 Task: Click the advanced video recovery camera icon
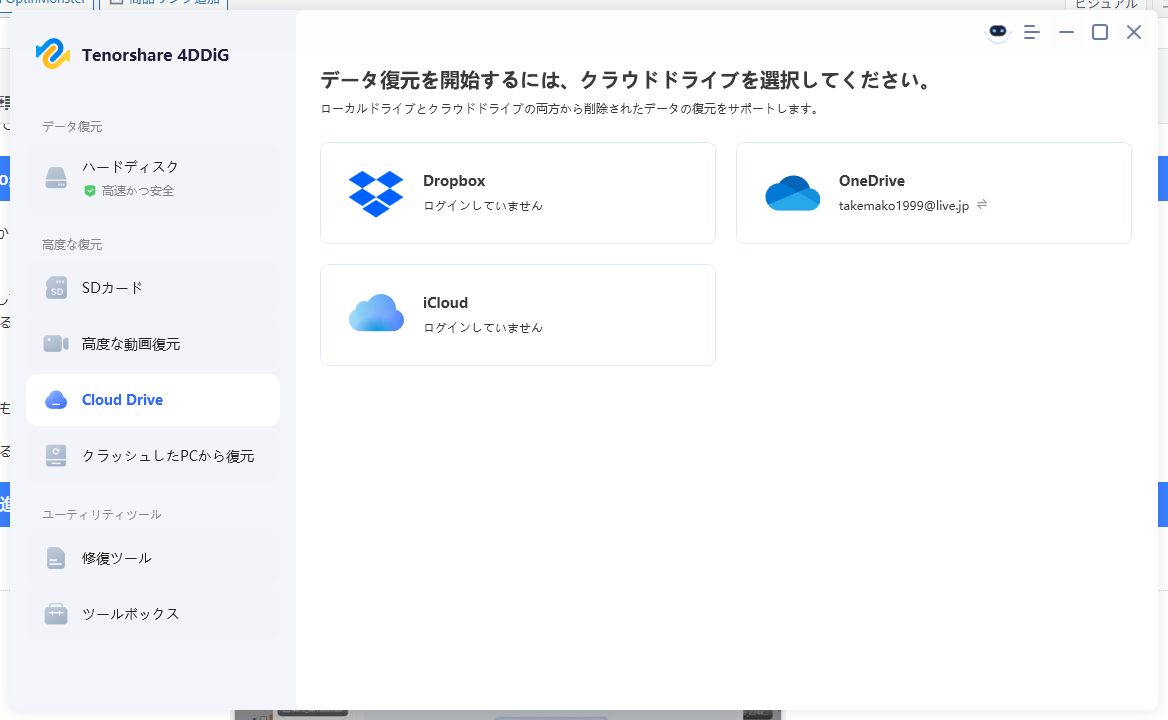[56, 344]
